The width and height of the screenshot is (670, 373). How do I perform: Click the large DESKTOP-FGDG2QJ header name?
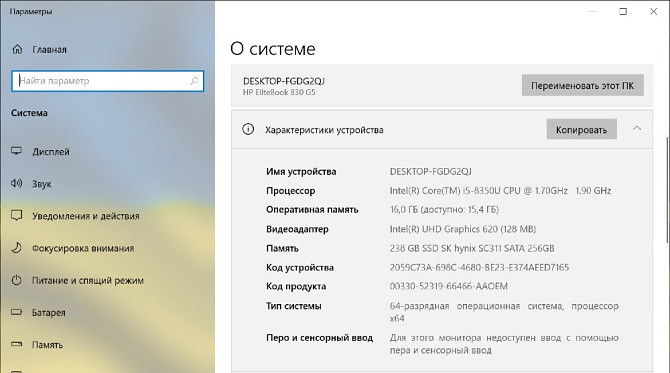tap(284, 81)
